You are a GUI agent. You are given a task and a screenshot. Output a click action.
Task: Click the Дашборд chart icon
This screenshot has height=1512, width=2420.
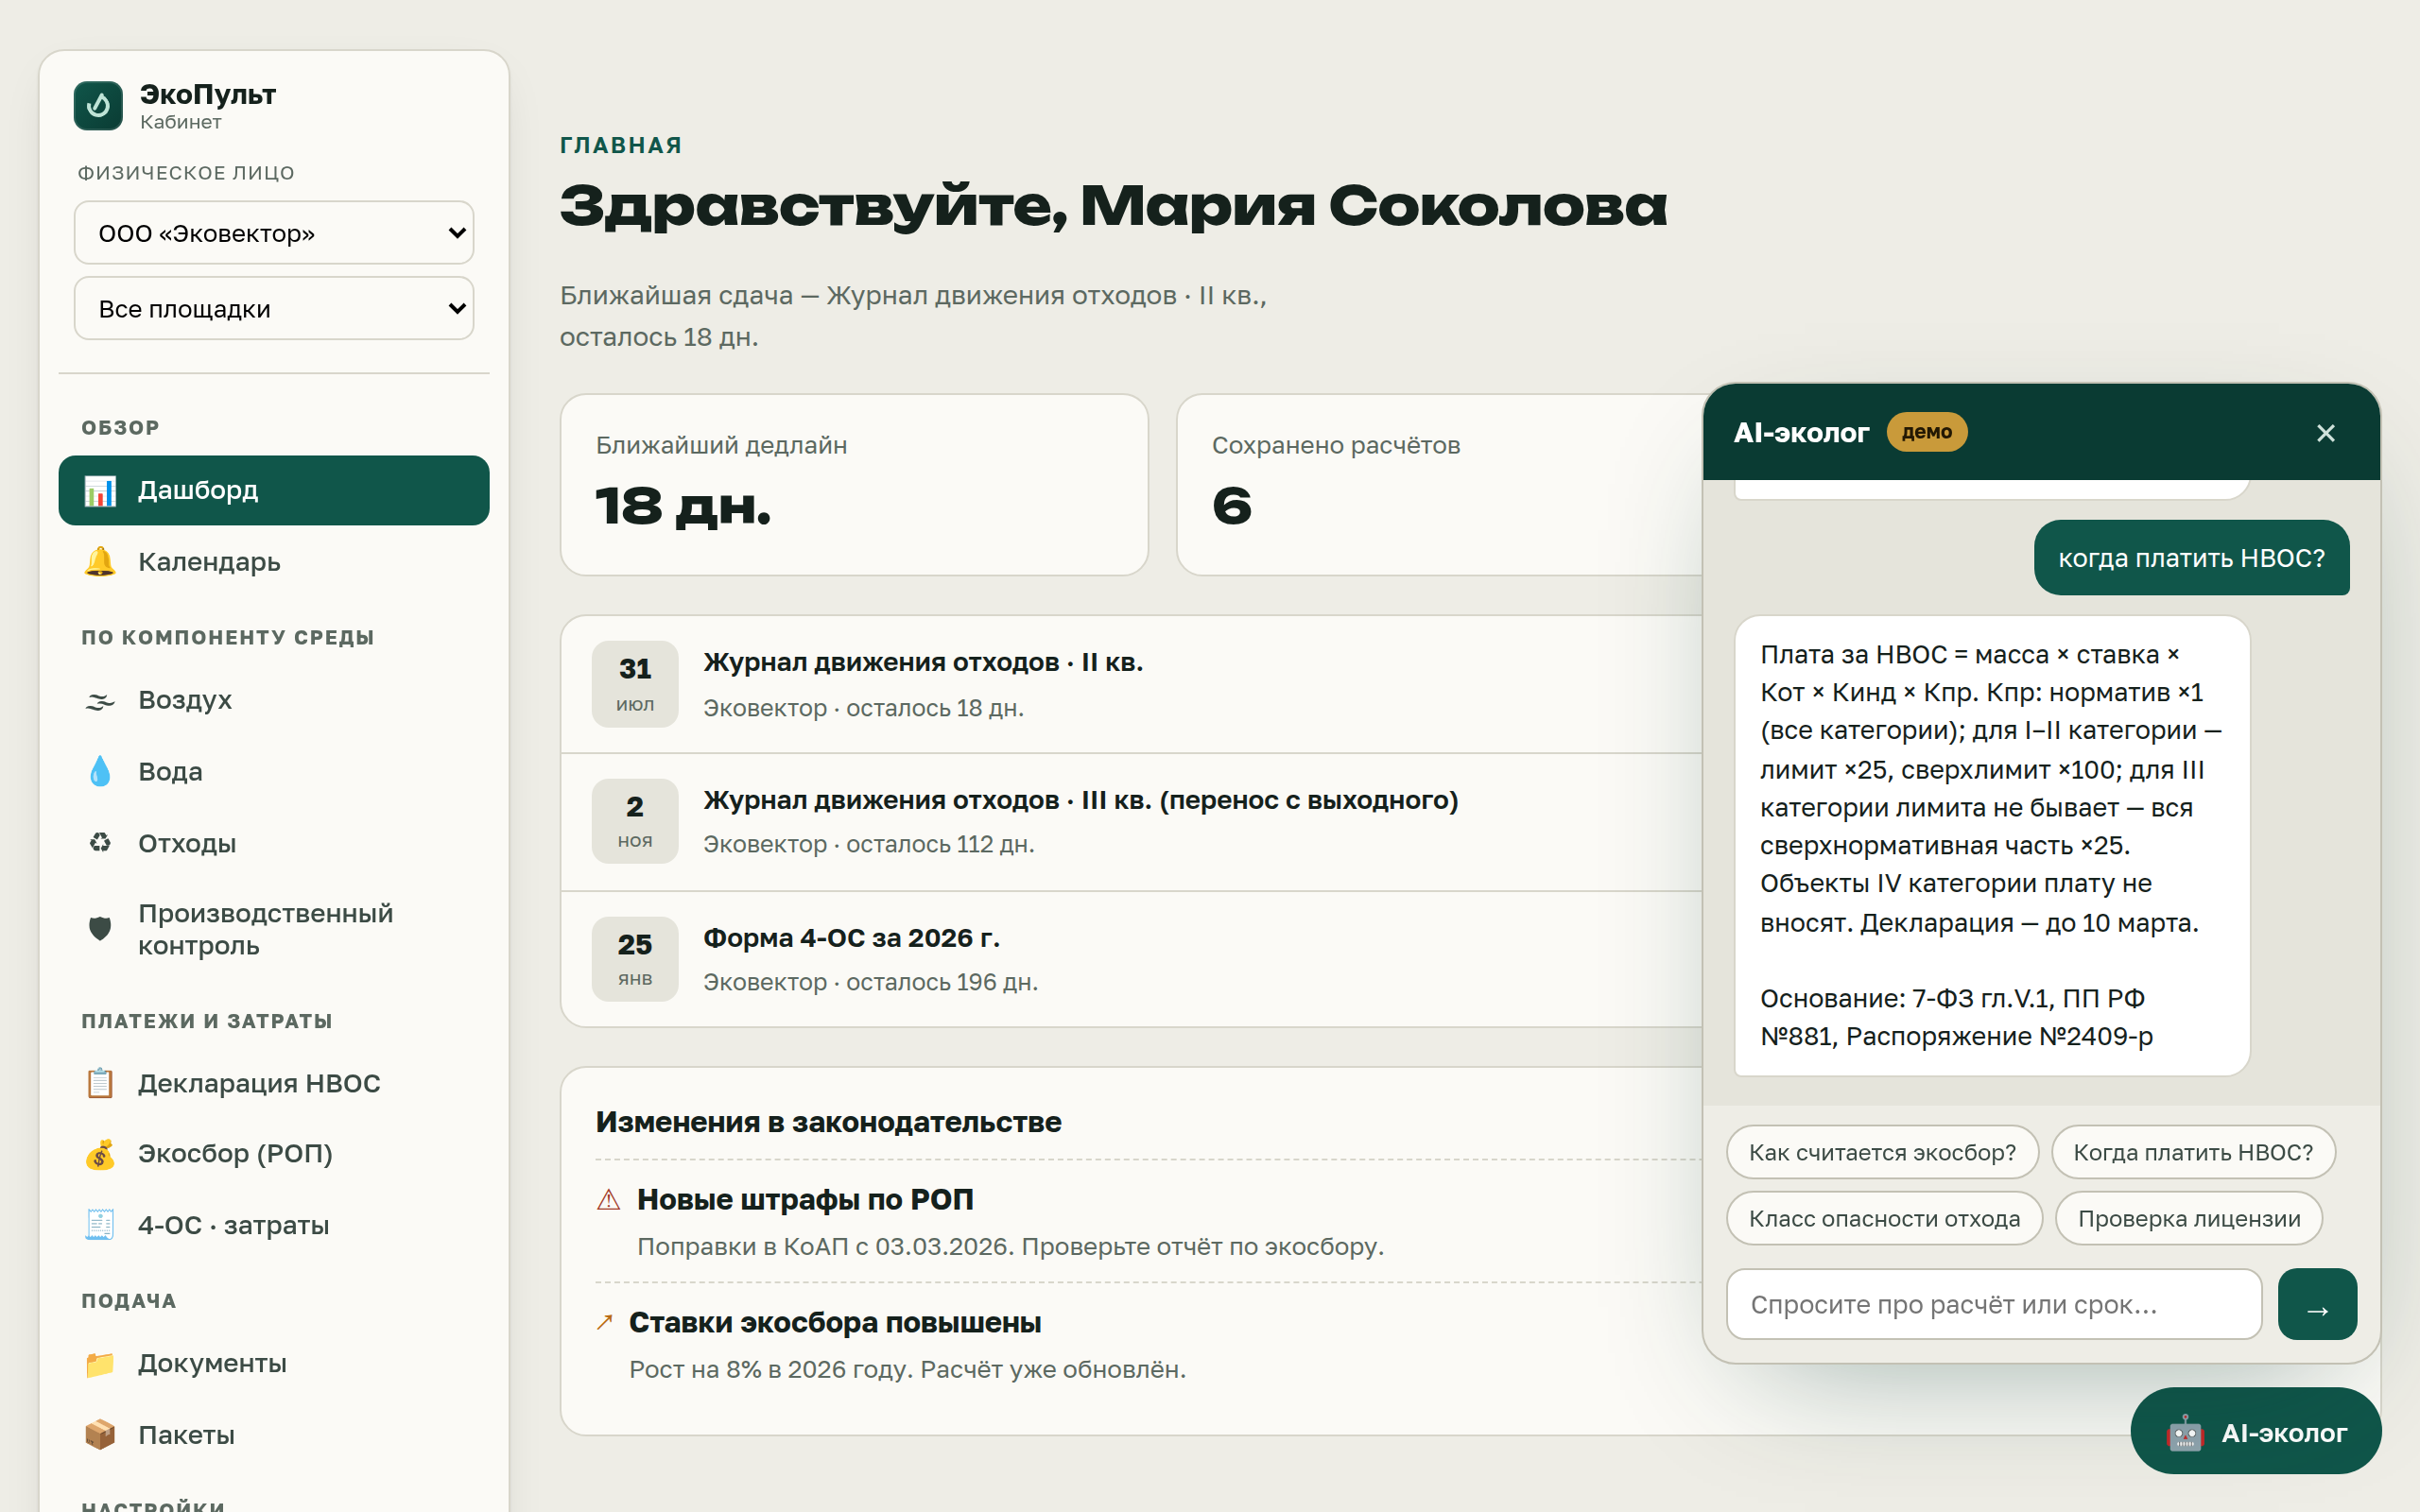click(100, 490)
